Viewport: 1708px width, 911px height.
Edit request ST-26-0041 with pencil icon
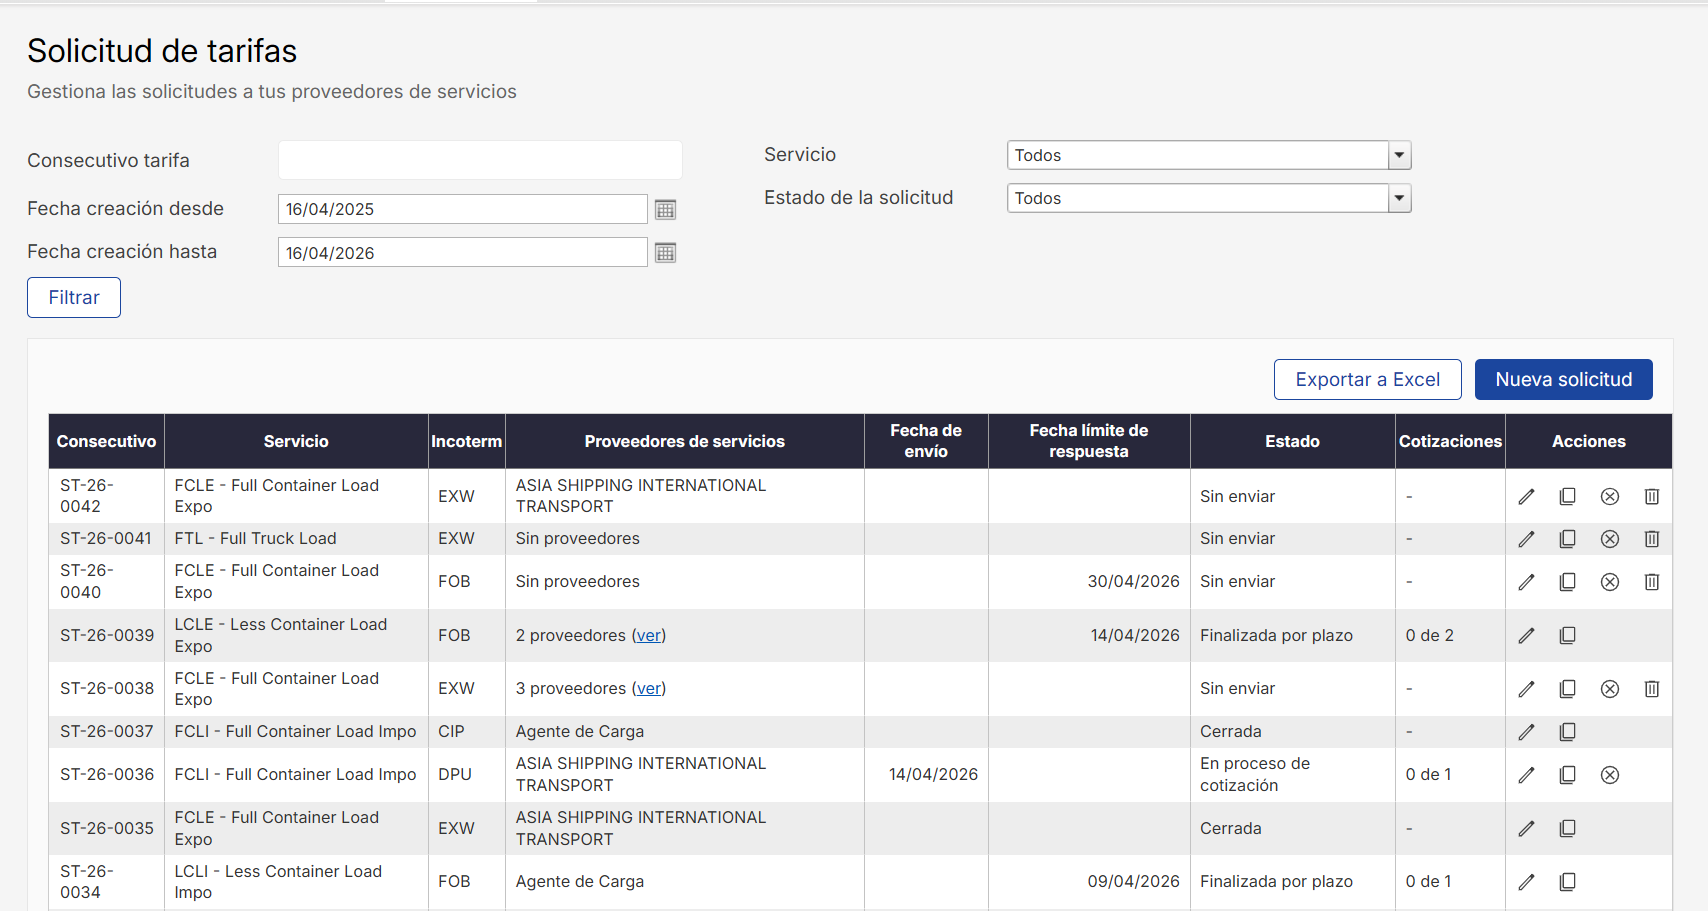[1526, 539]
